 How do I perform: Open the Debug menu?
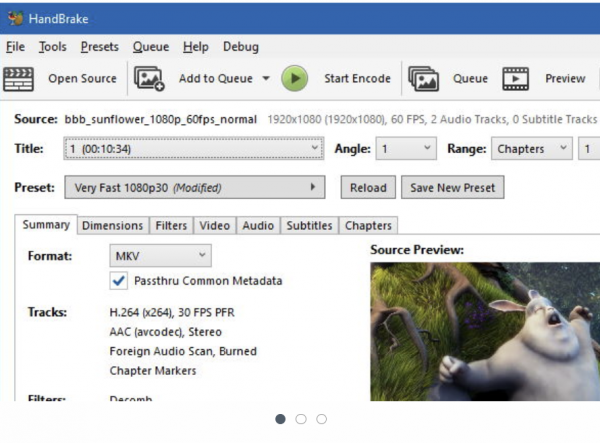pyautogui.click(x=241, y=47)
